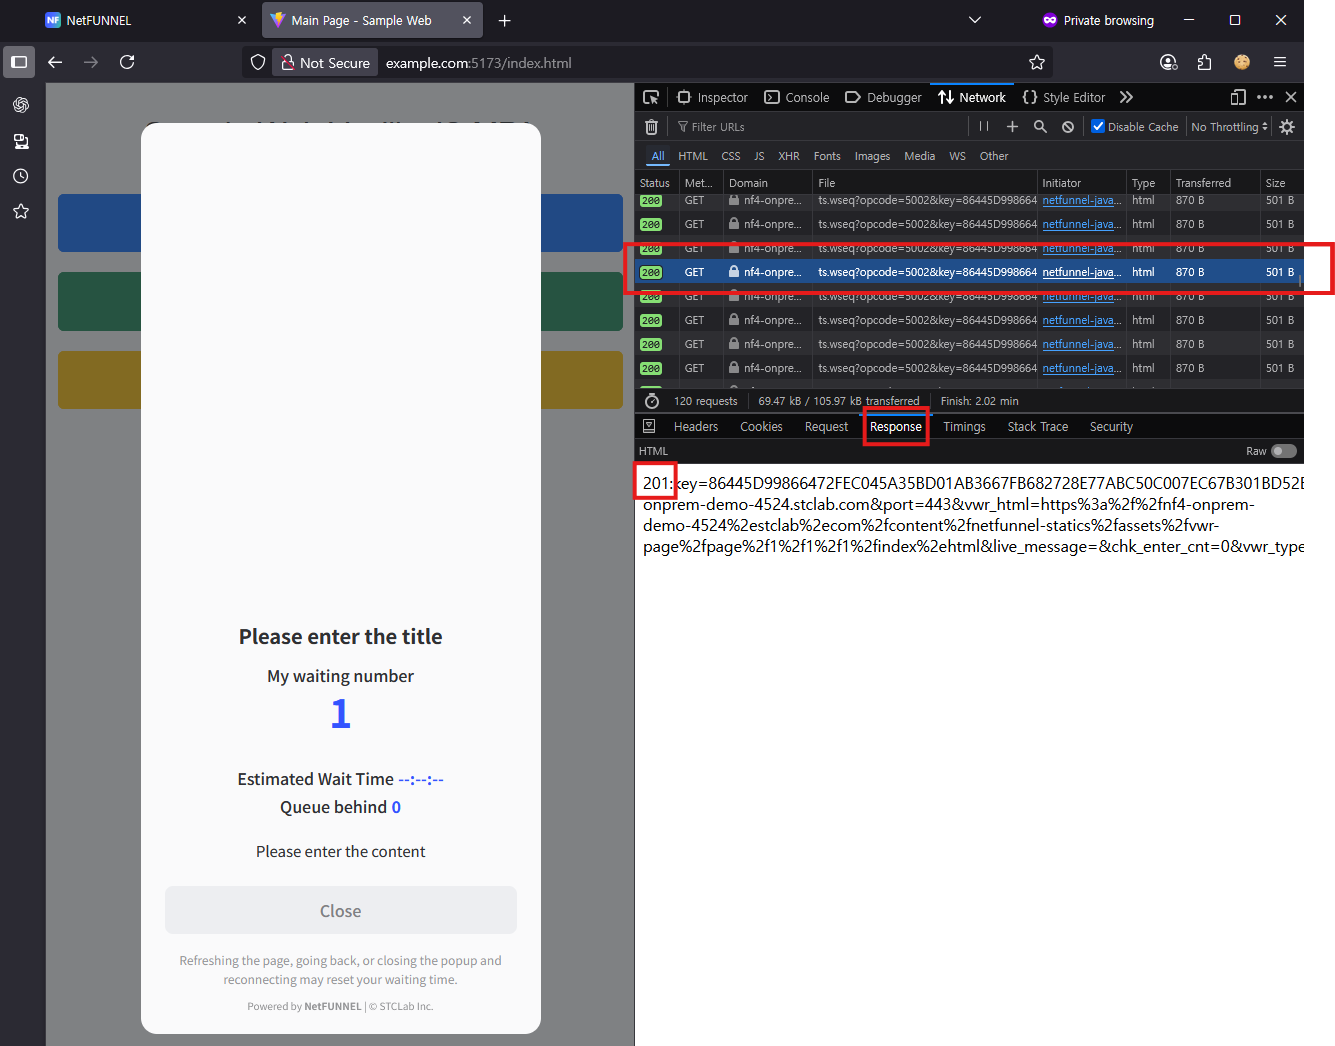Expand more DevTools tools chevron
The width and height of the screenshot is (1335, 1046).
pos(1127,97)
